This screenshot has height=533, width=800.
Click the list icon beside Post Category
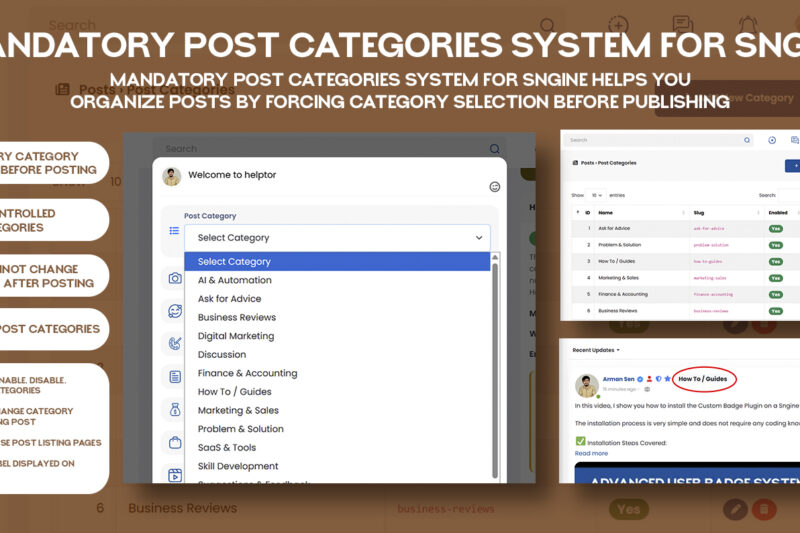coord(174,231)
